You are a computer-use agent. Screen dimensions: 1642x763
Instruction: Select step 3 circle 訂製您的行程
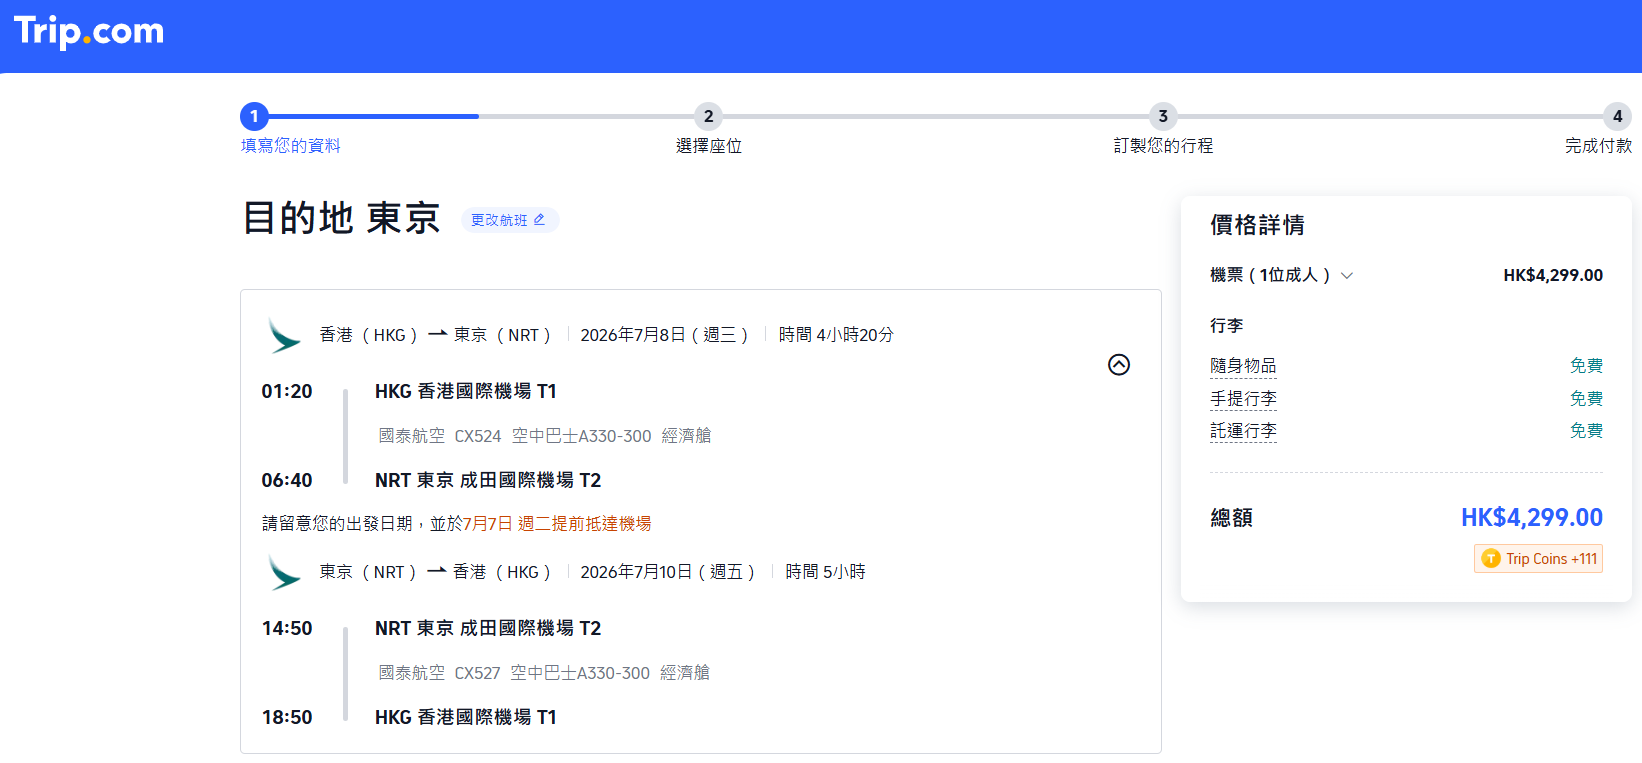(x=1162, y=116)
